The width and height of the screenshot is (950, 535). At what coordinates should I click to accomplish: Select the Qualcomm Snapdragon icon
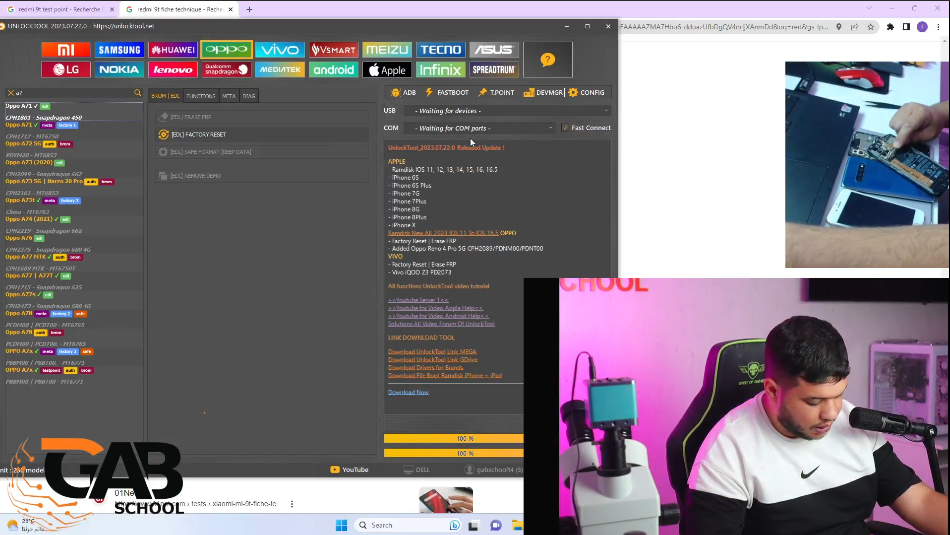click(226, 70)
